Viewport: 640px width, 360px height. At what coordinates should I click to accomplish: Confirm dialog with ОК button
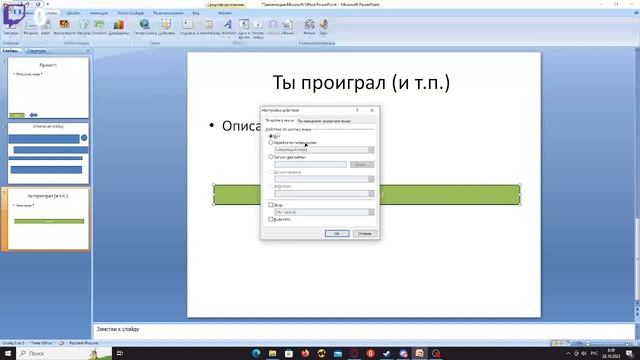pos(337,233)
